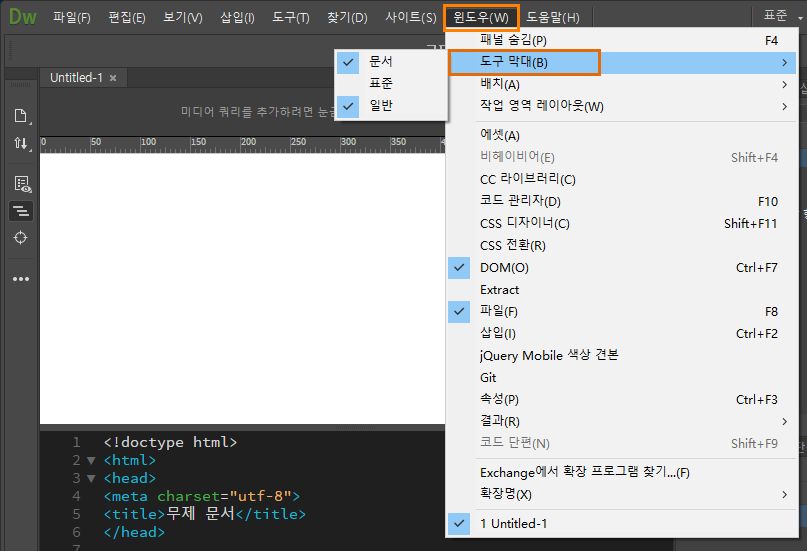Select the format source code icon

[x=21, y=211]
